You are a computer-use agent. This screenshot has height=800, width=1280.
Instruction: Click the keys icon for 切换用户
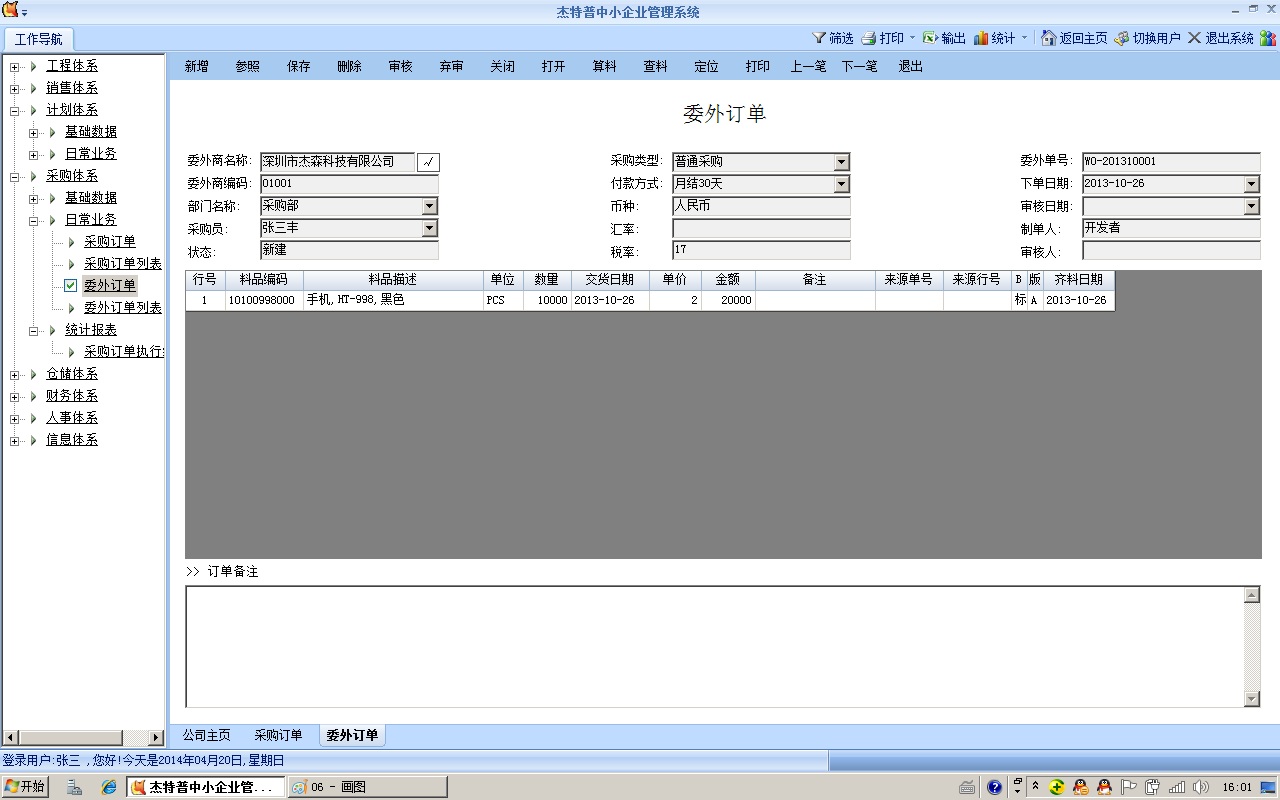point(1122,38)
